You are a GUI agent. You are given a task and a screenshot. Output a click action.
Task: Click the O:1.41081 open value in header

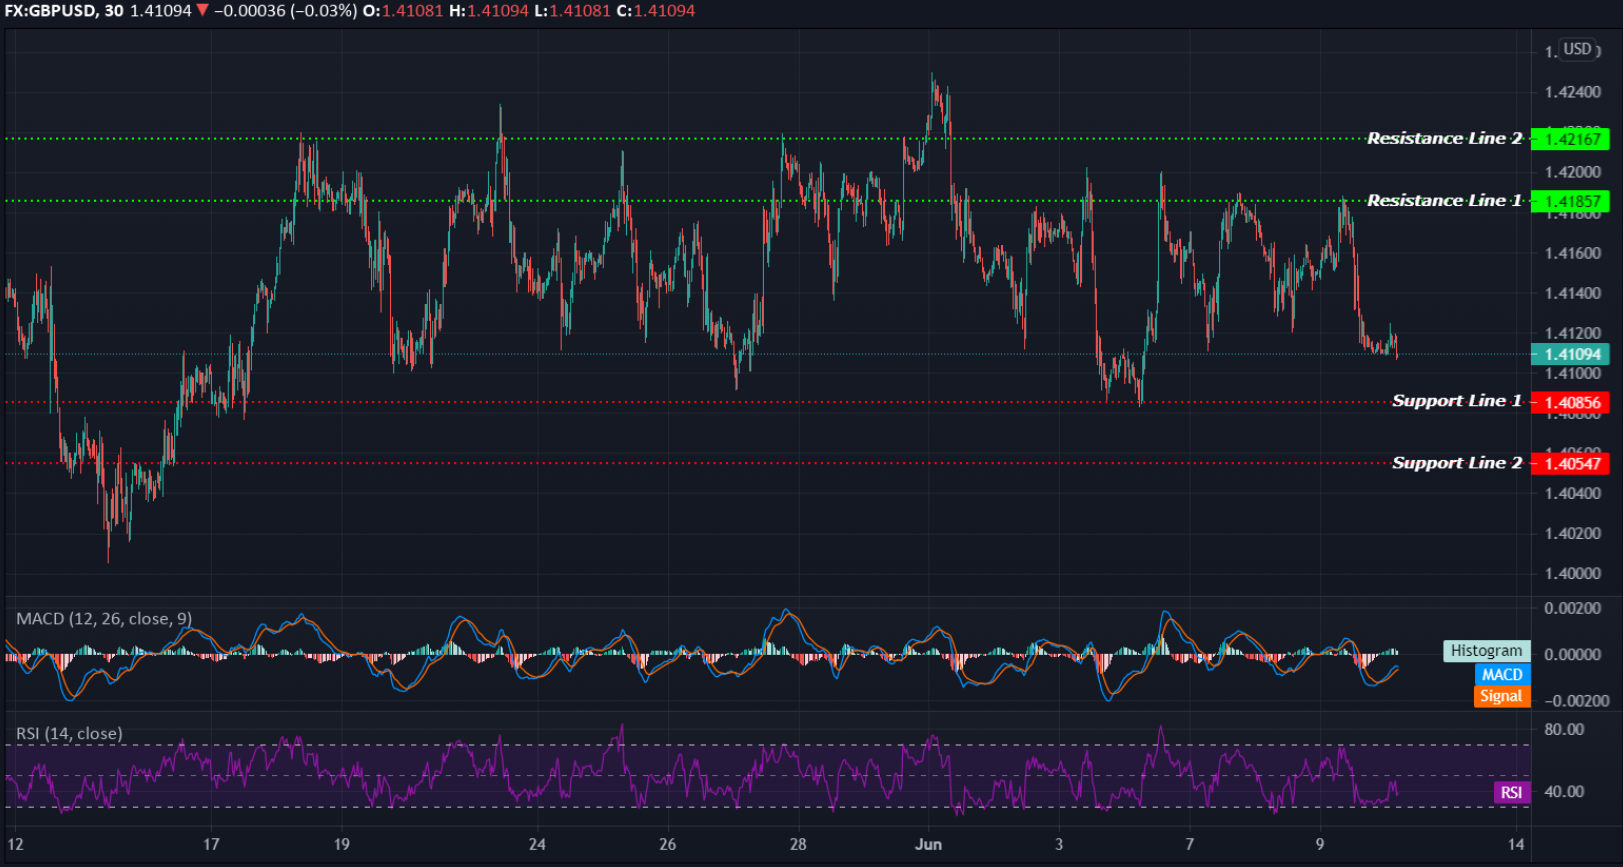[x=402, y=11]
